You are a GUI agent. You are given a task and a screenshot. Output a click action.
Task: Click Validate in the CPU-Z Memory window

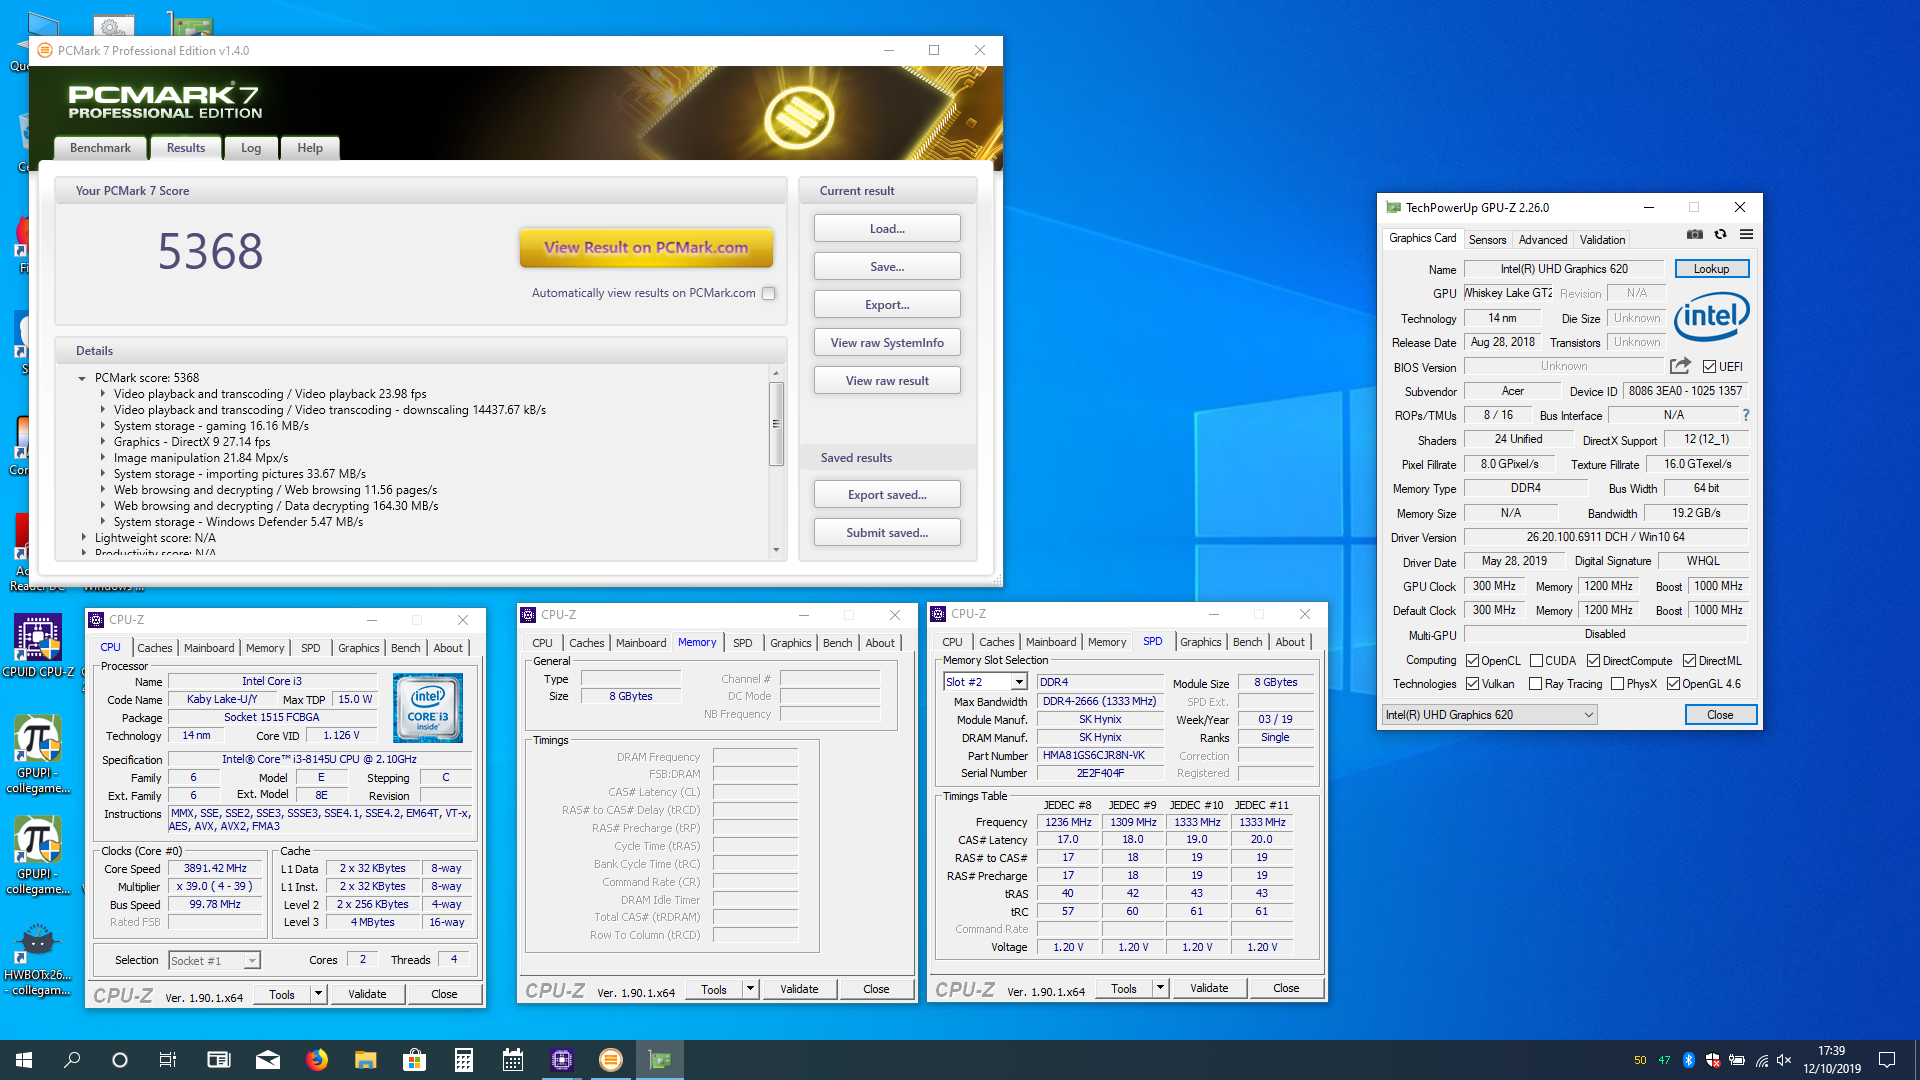799,989
